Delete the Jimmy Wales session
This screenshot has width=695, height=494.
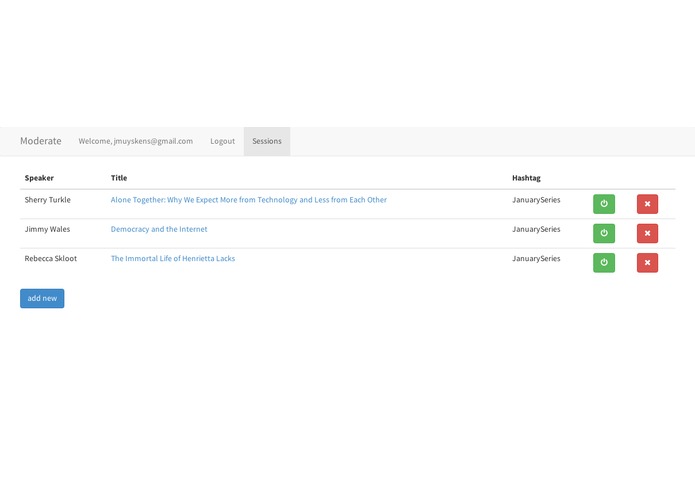tap(647, 233)
